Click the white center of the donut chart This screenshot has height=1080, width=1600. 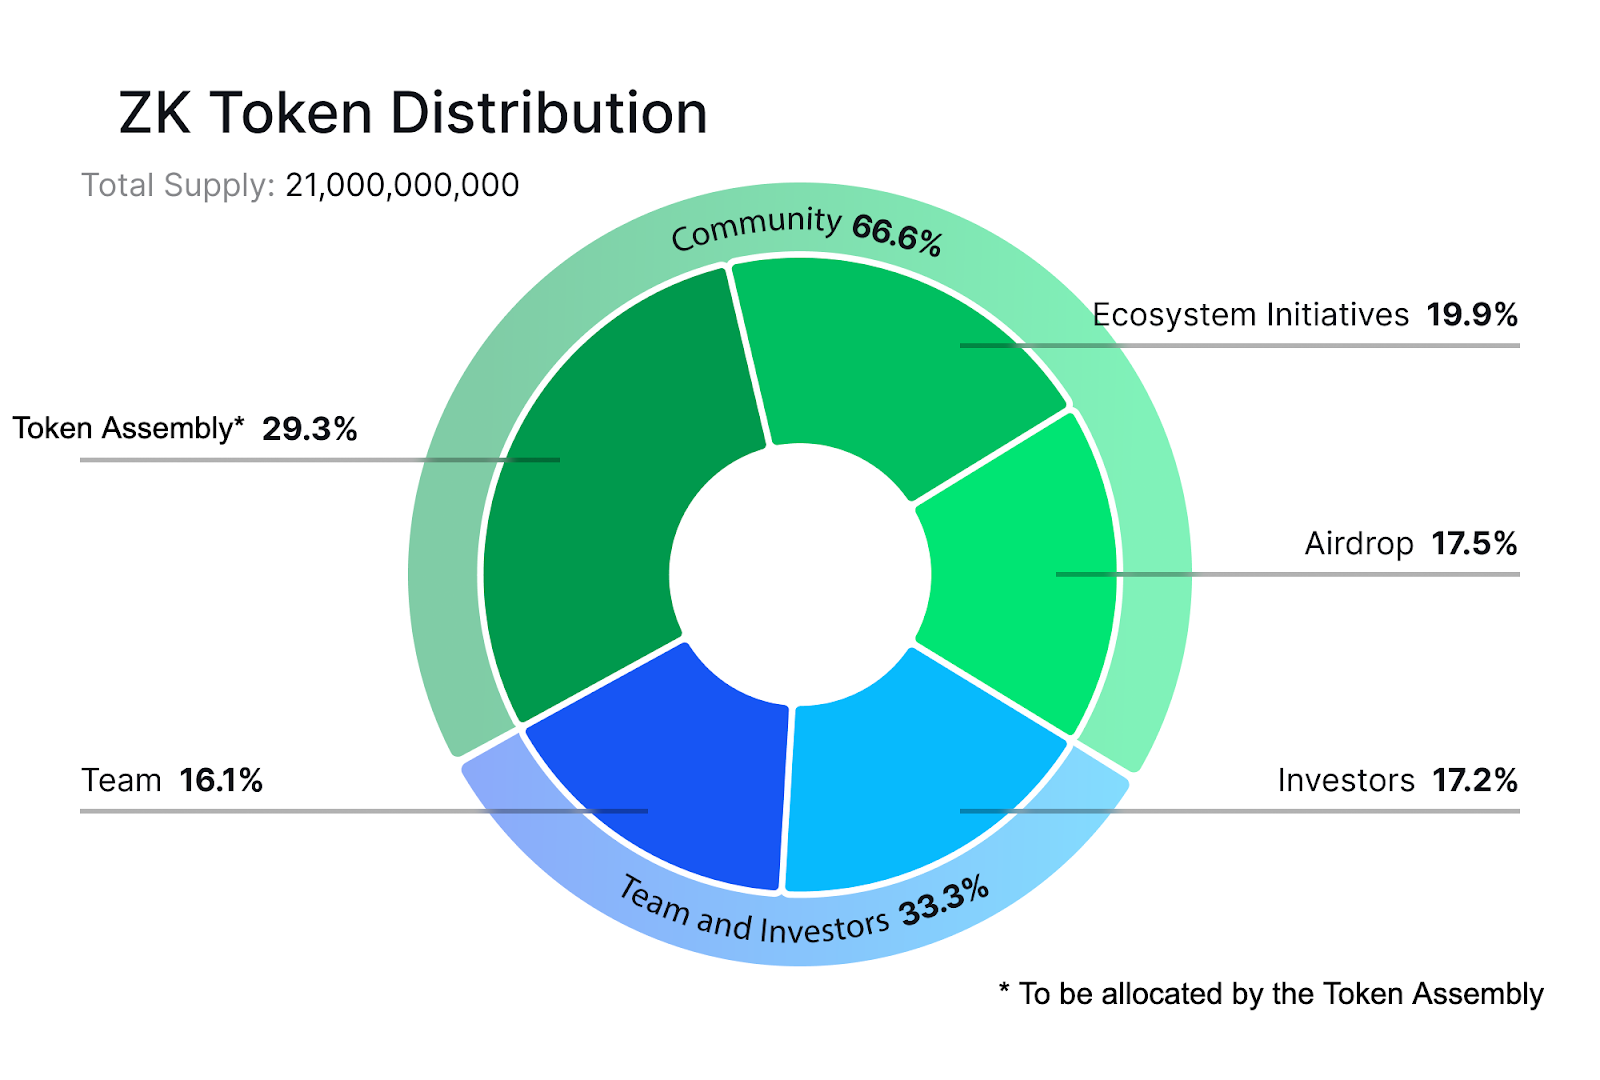(800, 575)
